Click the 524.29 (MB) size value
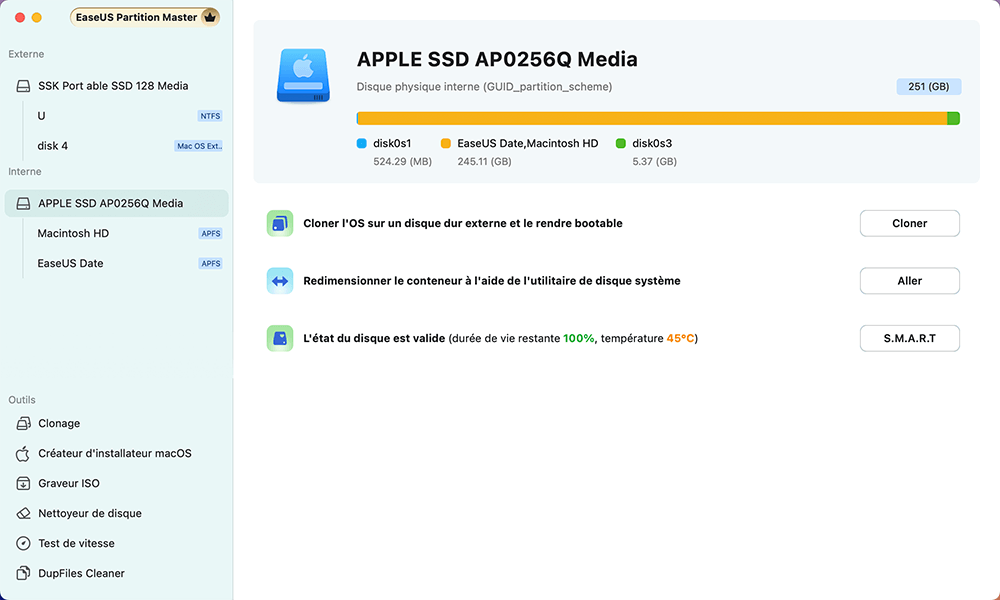The height and width of the screenshot is (600, 1000). (x=402, y=162)
